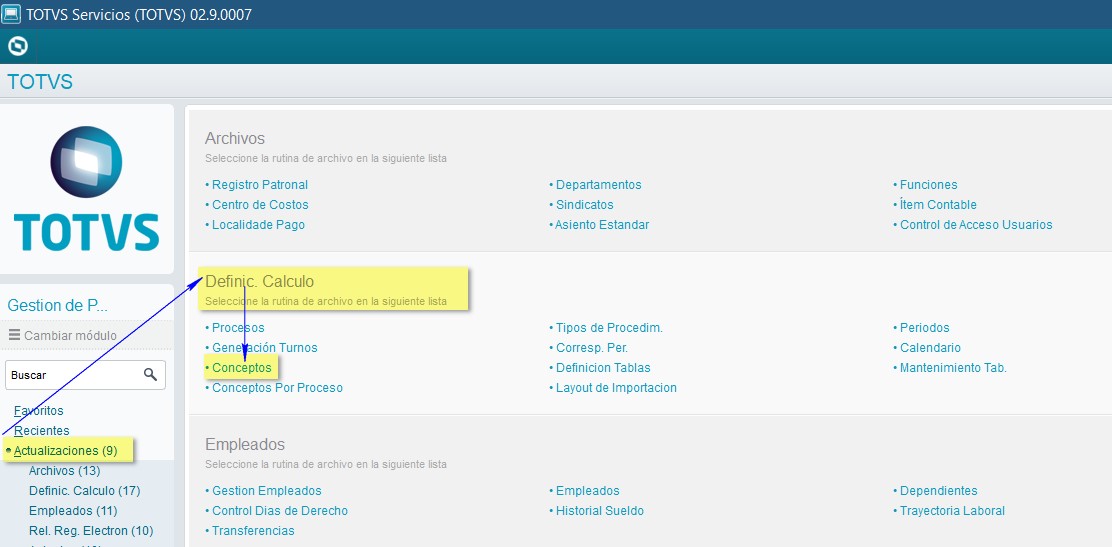Open Asiento Estandar routine
Screen dimensions: 1112x547
602,224
